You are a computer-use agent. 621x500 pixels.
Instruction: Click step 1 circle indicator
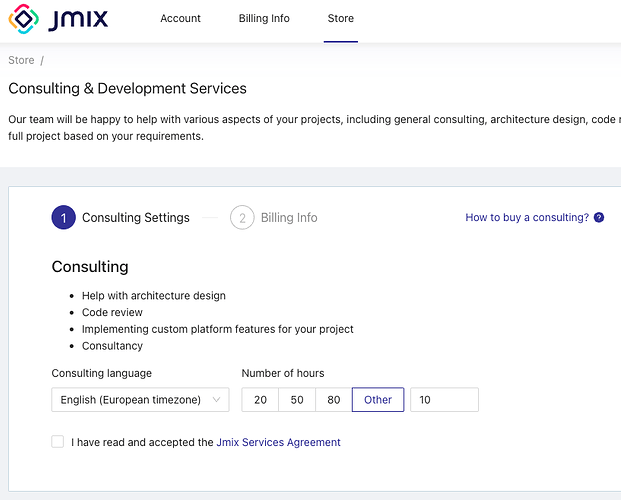pos(63,217)
